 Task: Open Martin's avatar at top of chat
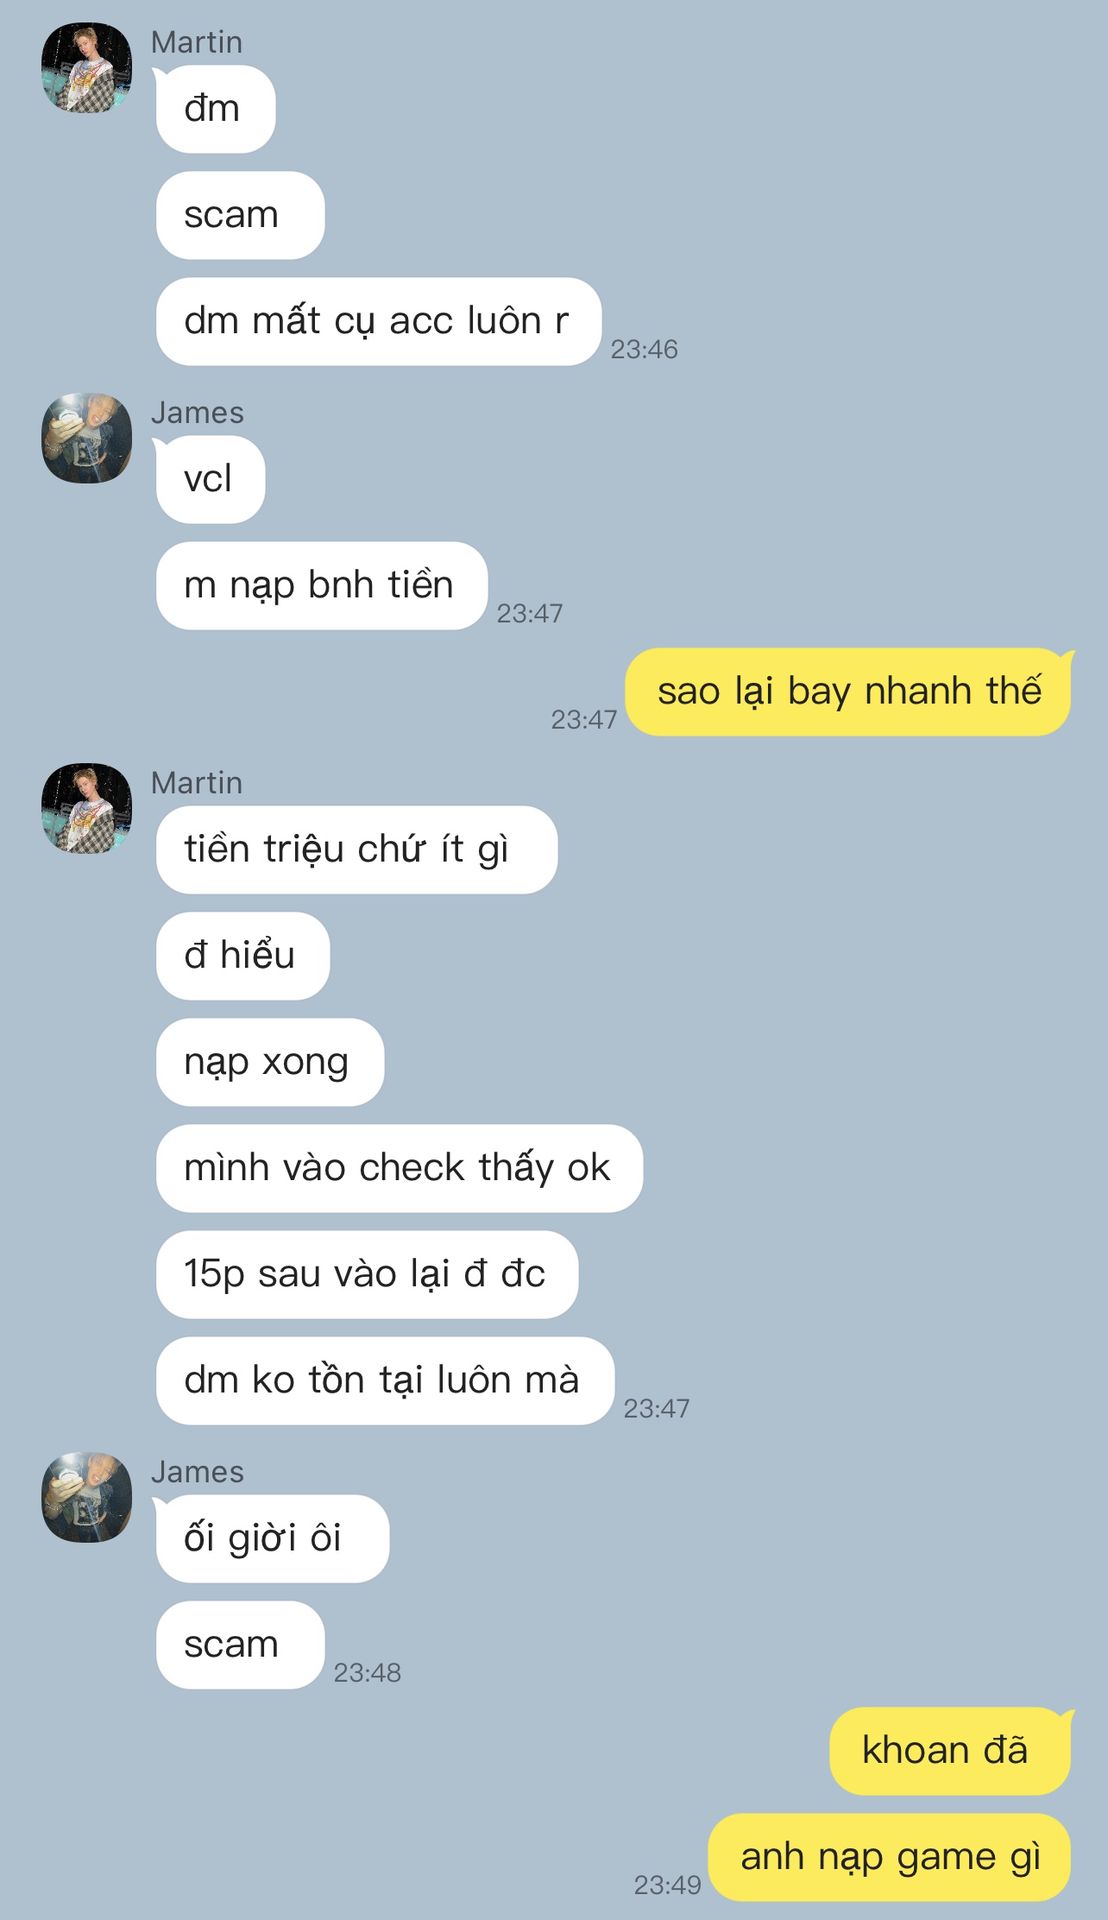[86, 68]
